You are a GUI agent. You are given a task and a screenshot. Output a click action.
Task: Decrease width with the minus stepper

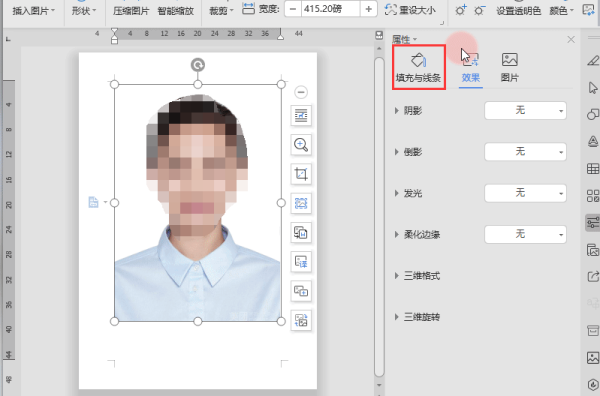click(293, 9)
